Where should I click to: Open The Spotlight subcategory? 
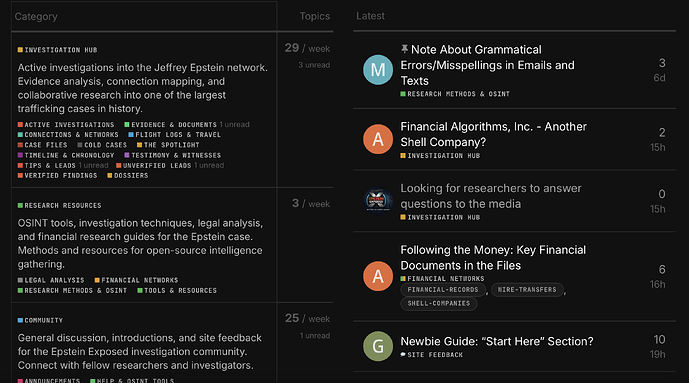(168, 145)
